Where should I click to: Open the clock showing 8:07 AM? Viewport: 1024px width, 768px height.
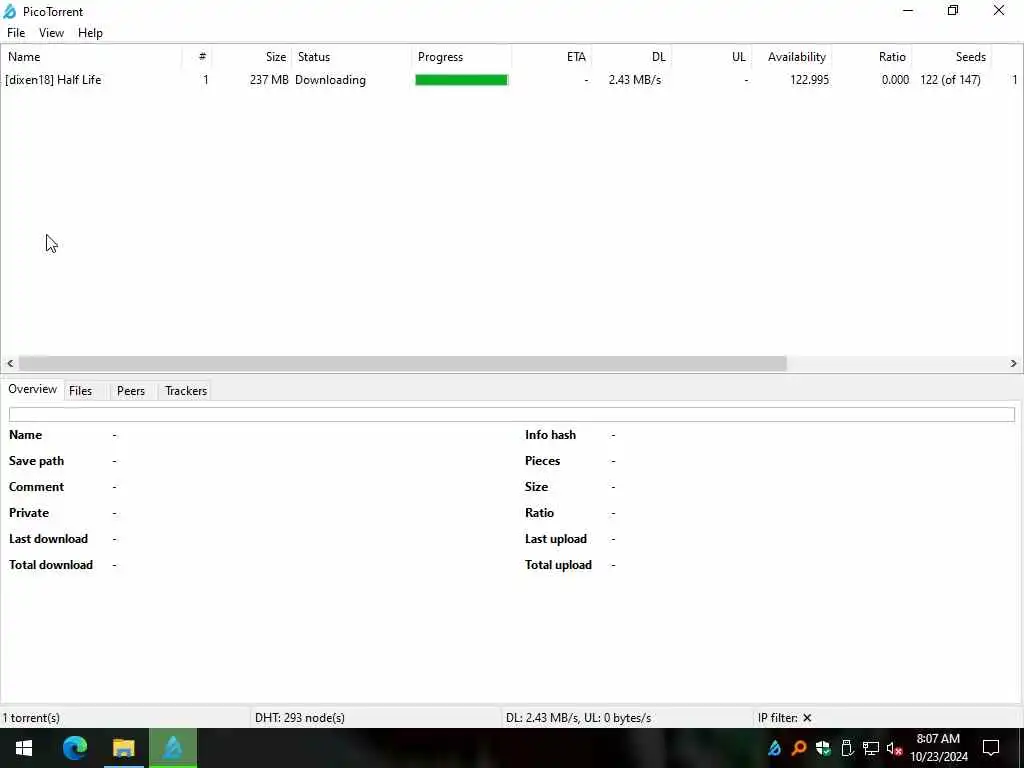click(x=938, y=748)
